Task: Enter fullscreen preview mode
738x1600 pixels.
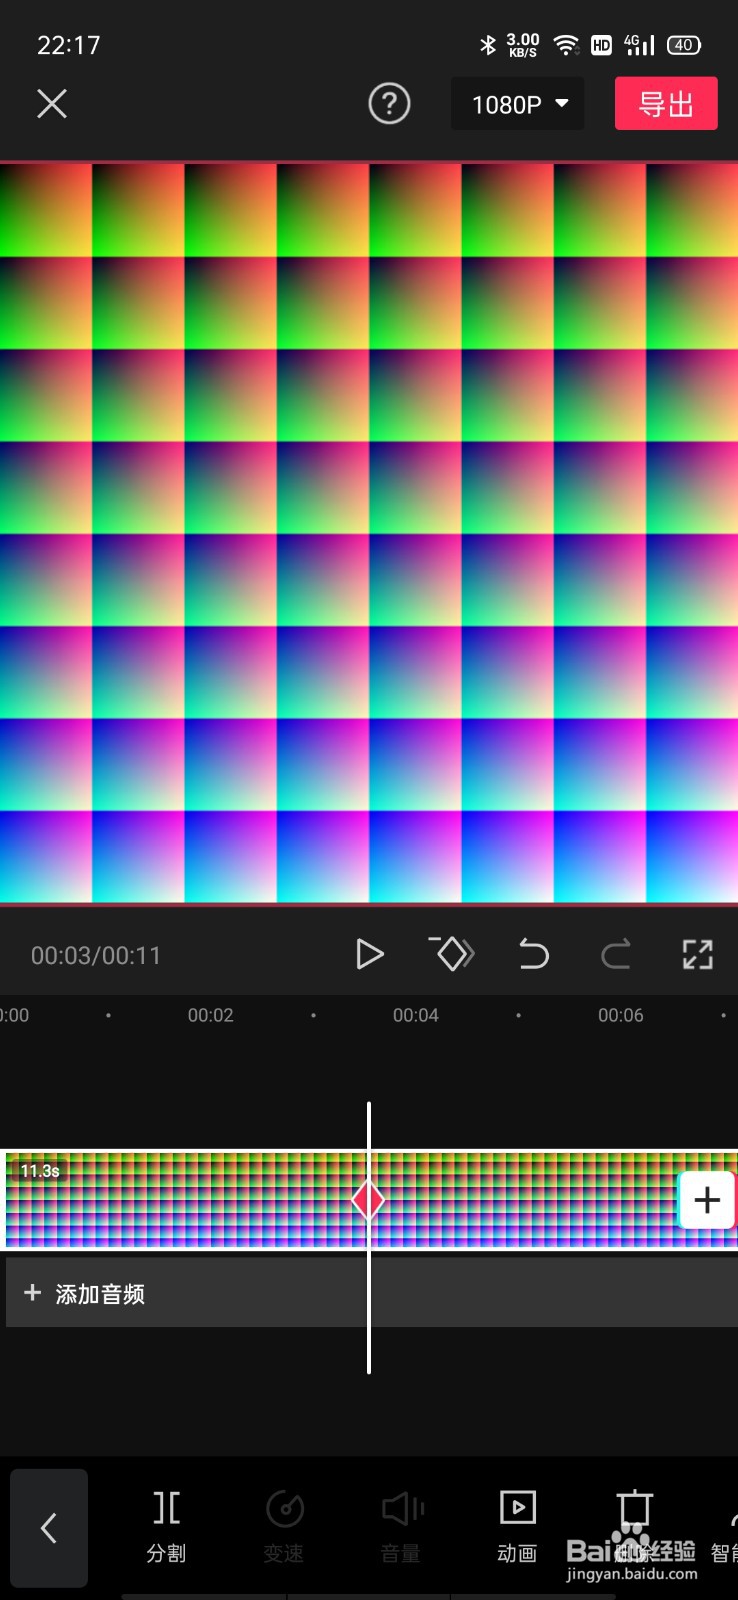Action: coord(698,954)
